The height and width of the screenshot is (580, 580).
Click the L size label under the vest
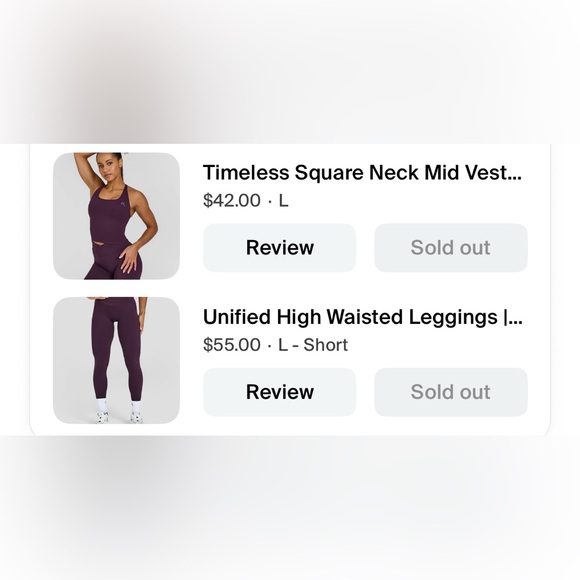pos(283,200)
